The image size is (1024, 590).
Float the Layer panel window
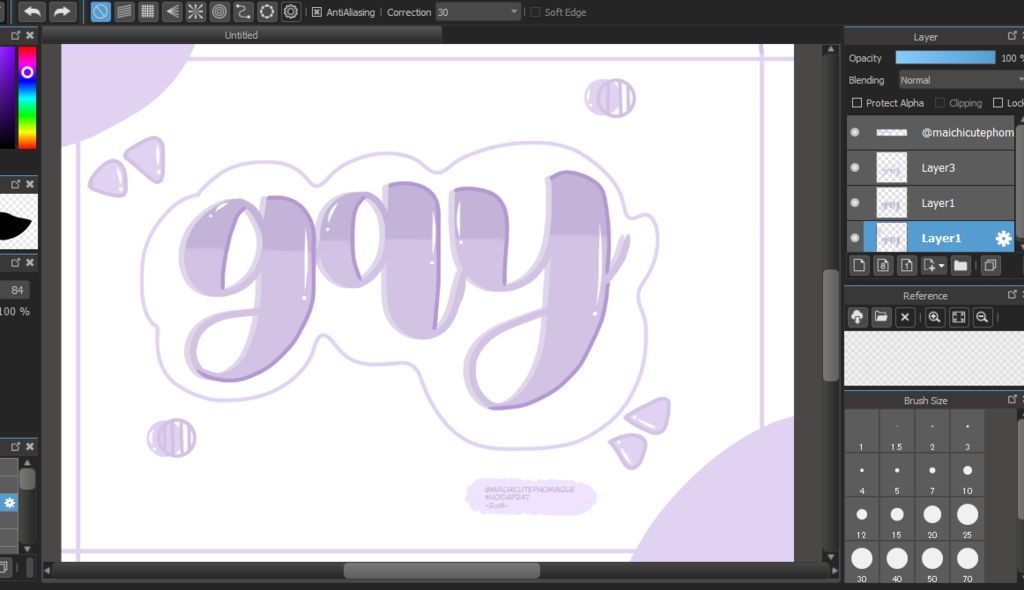1012,35
